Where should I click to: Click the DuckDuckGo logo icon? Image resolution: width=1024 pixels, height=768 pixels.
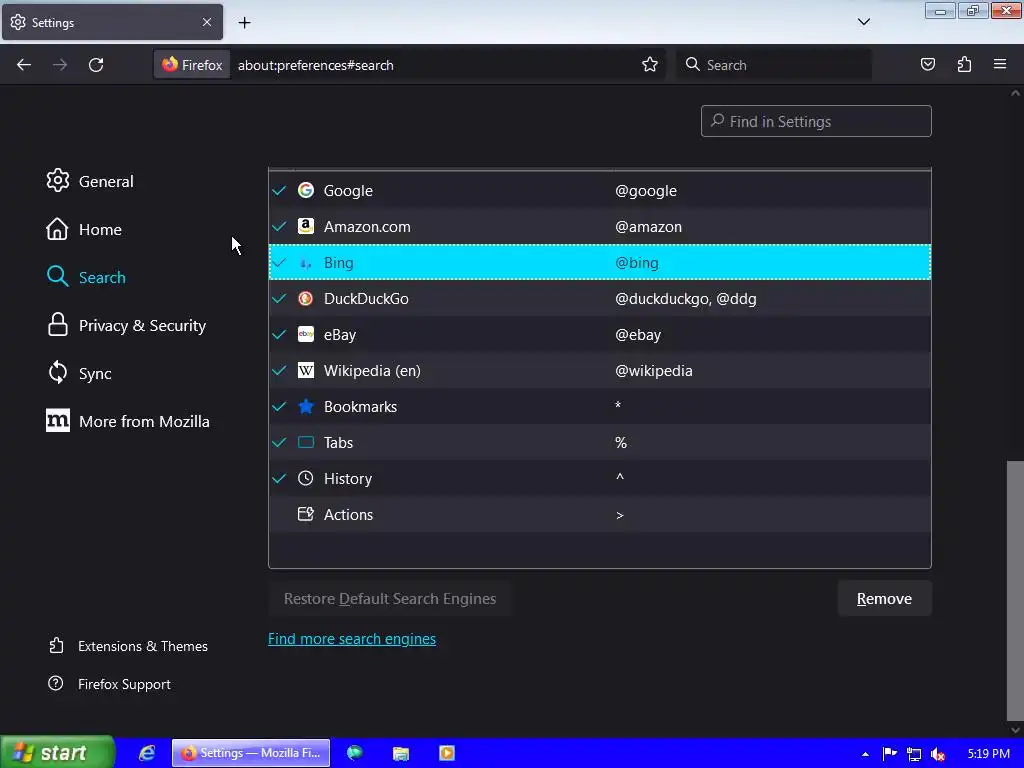[306, 298]
